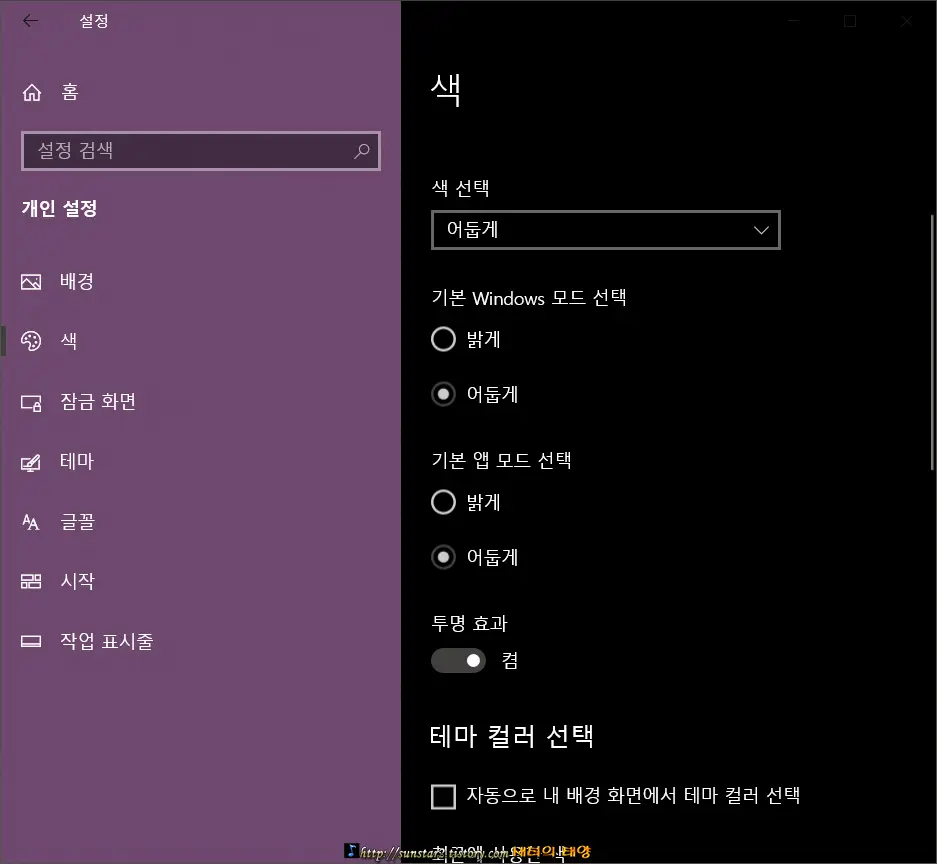
Task: Select 밝게 for 기본 Windows 모드
Action: point(443,339)
